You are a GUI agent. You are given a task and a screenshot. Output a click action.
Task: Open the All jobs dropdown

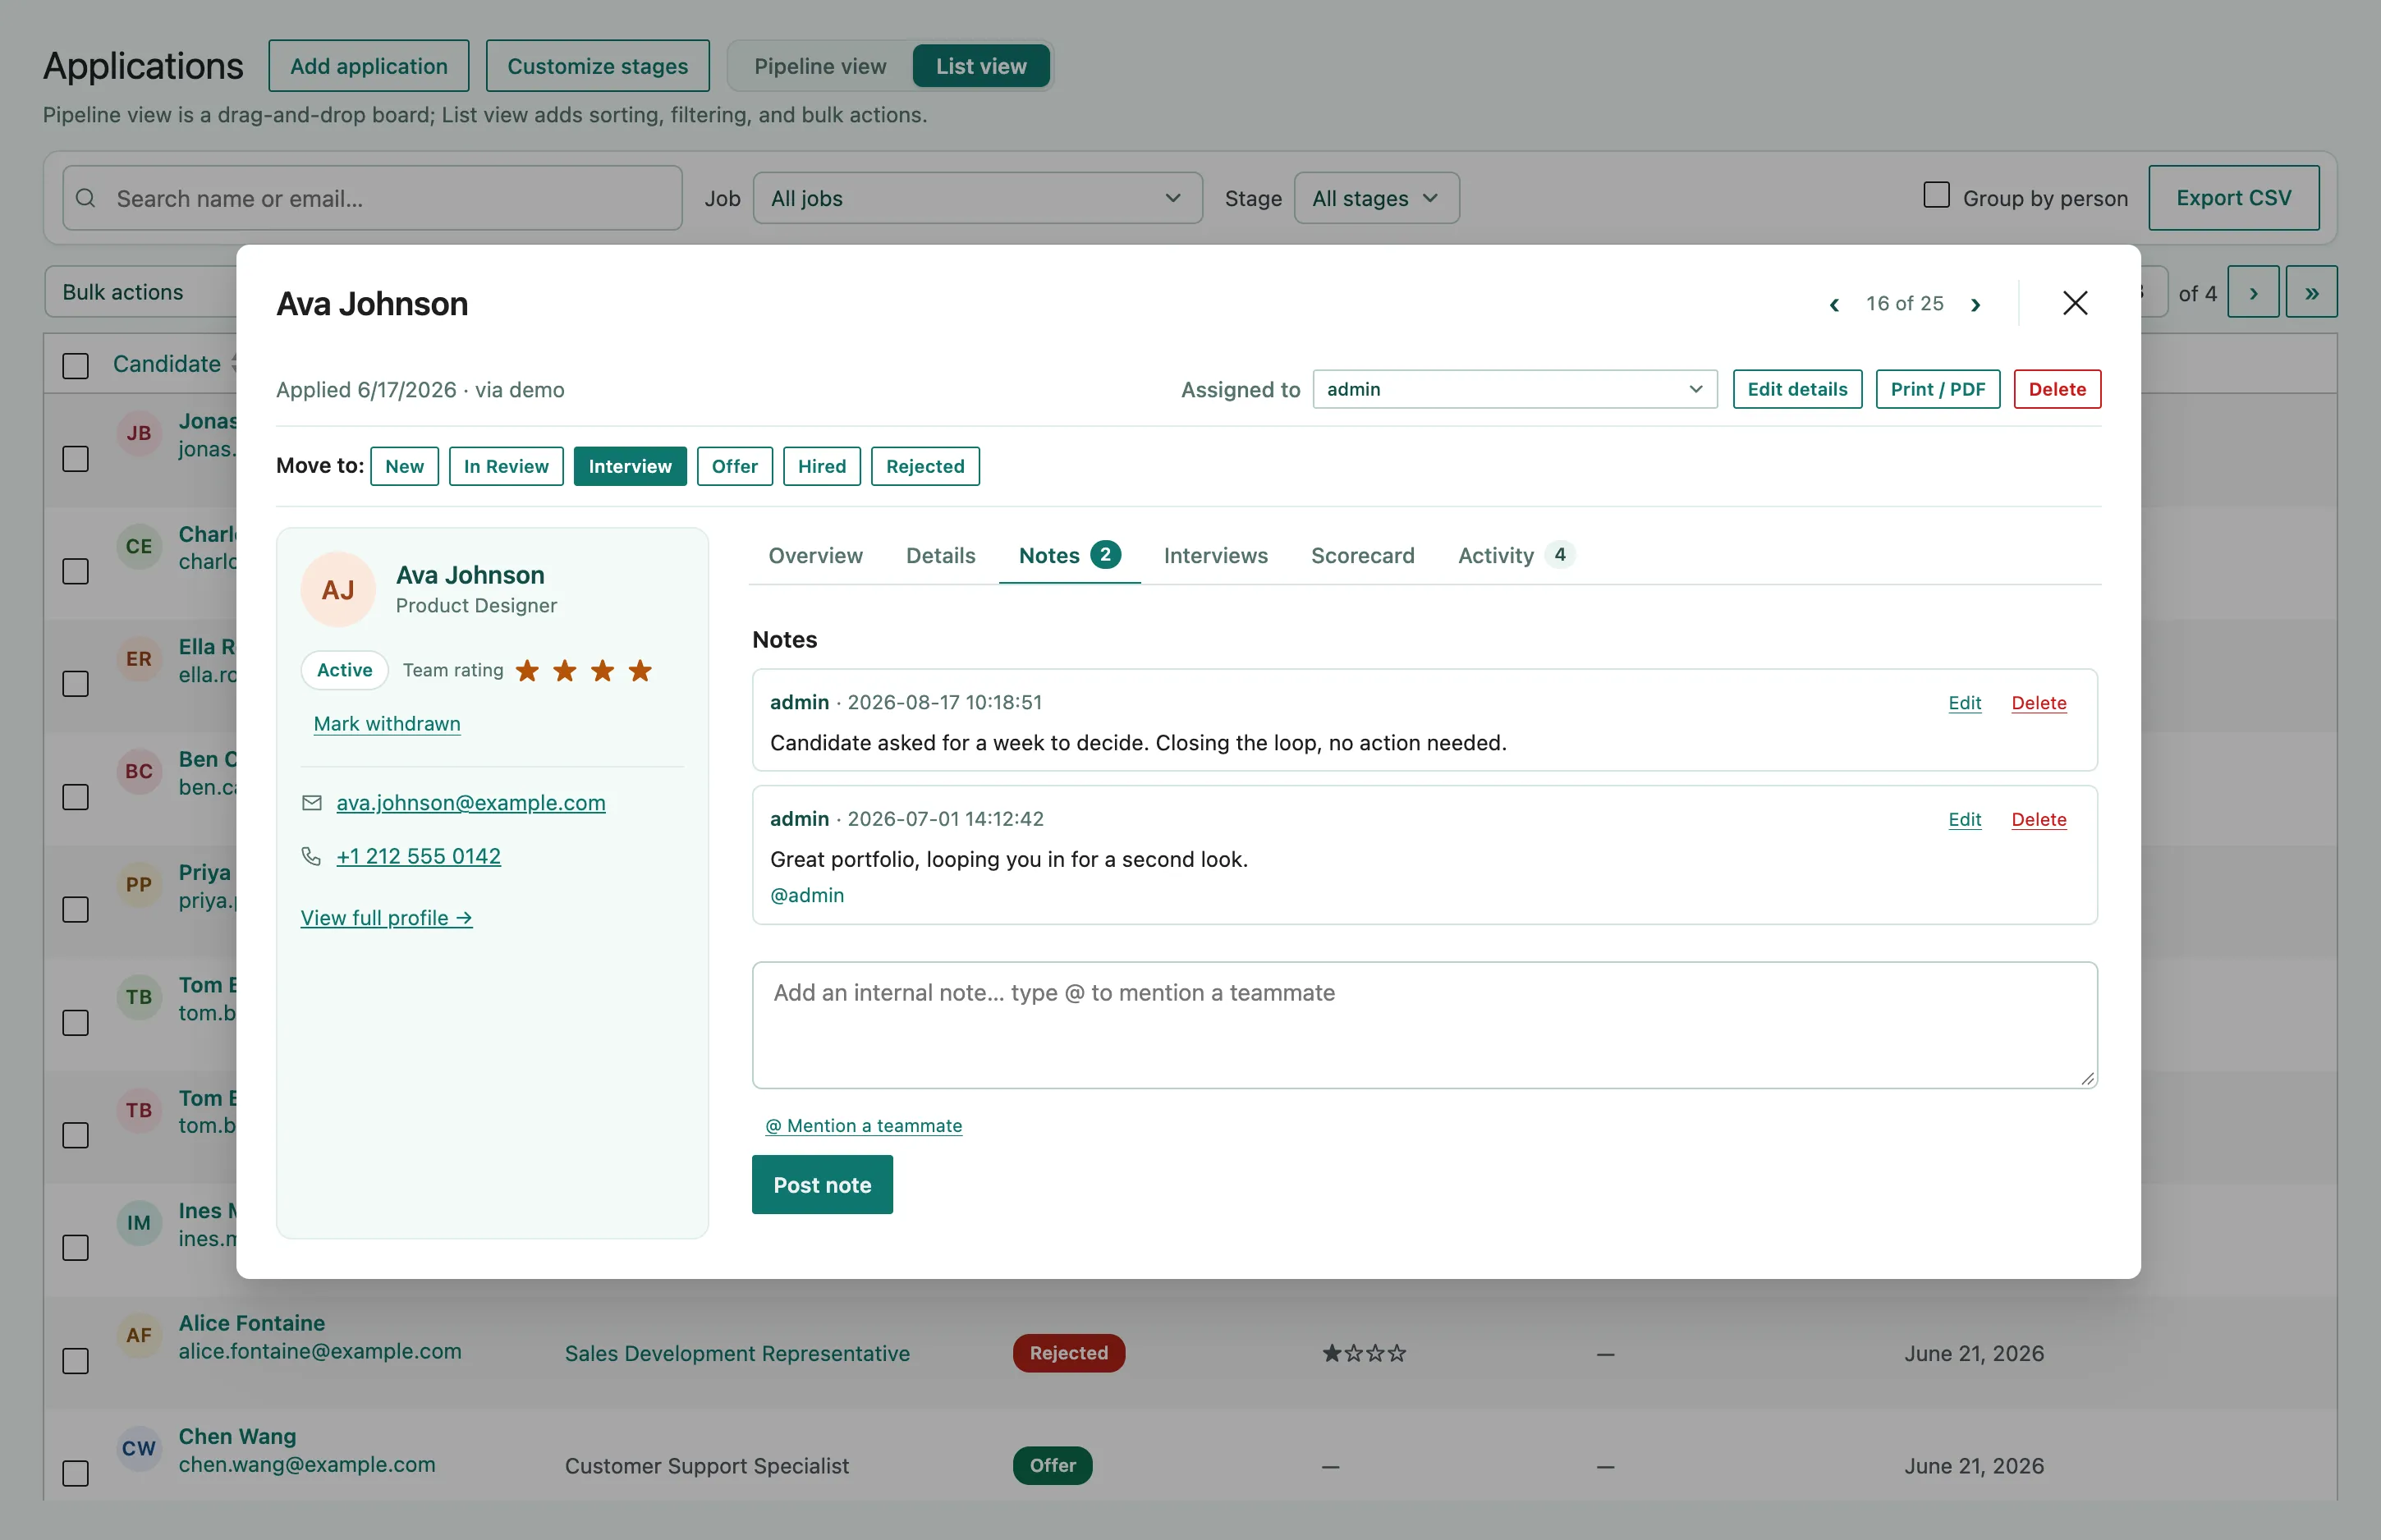point(977,198)
